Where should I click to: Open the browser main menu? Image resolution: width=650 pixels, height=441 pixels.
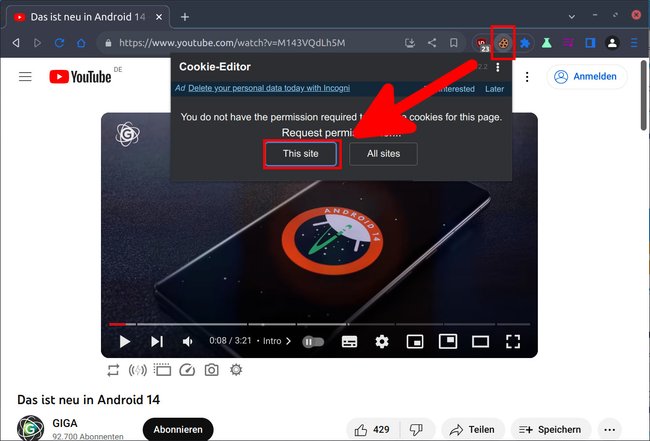634,43
